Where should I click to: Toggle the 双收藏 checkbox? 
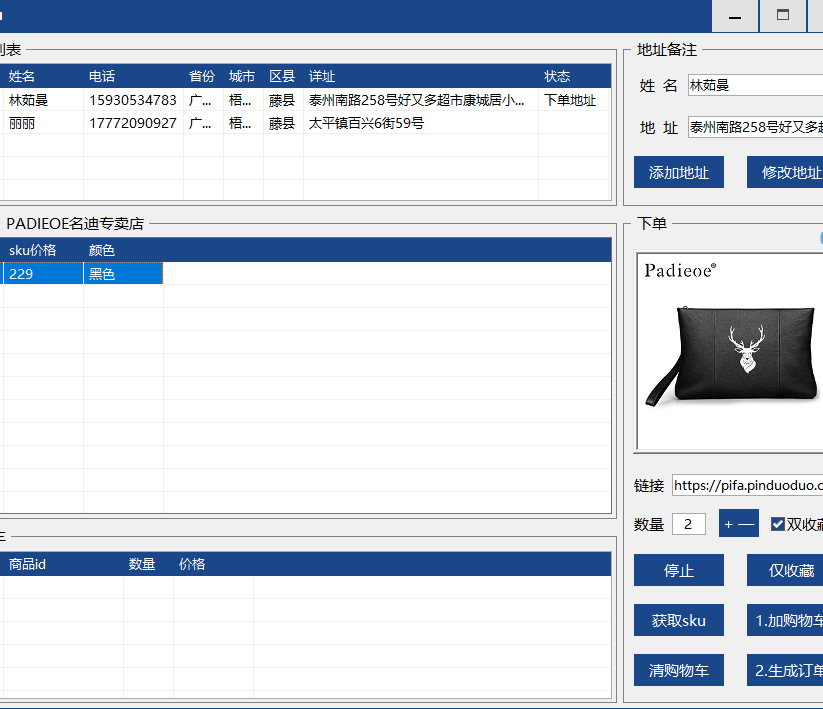coord(778,524)
